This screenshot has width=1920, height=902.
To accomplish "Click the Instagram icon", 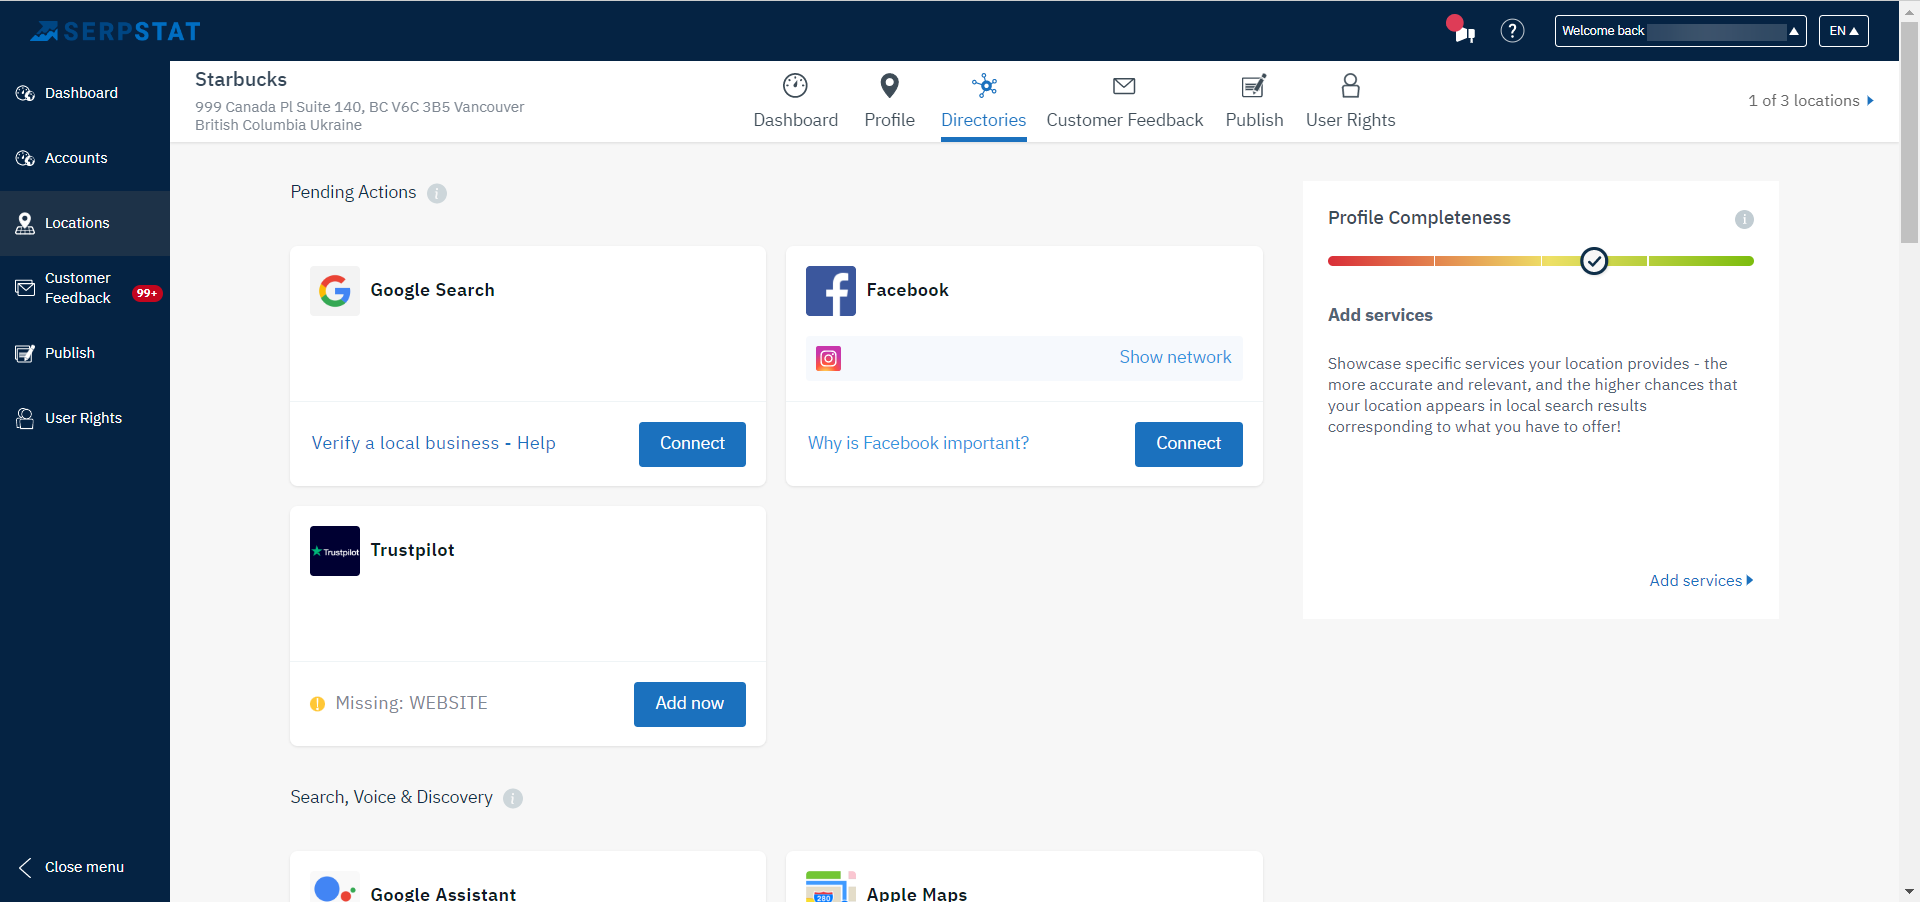I will 828,358.
